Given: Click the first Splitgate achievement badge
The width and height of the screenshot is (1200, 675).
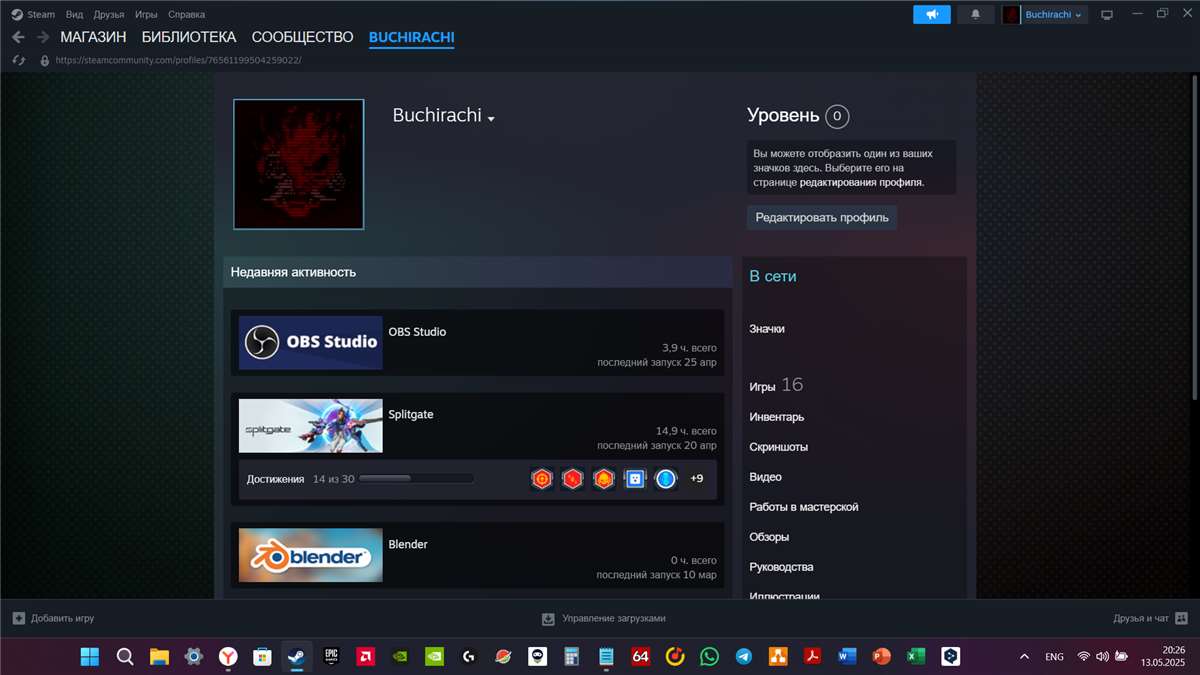Looking at the screenshot, I should click(541, 478).
